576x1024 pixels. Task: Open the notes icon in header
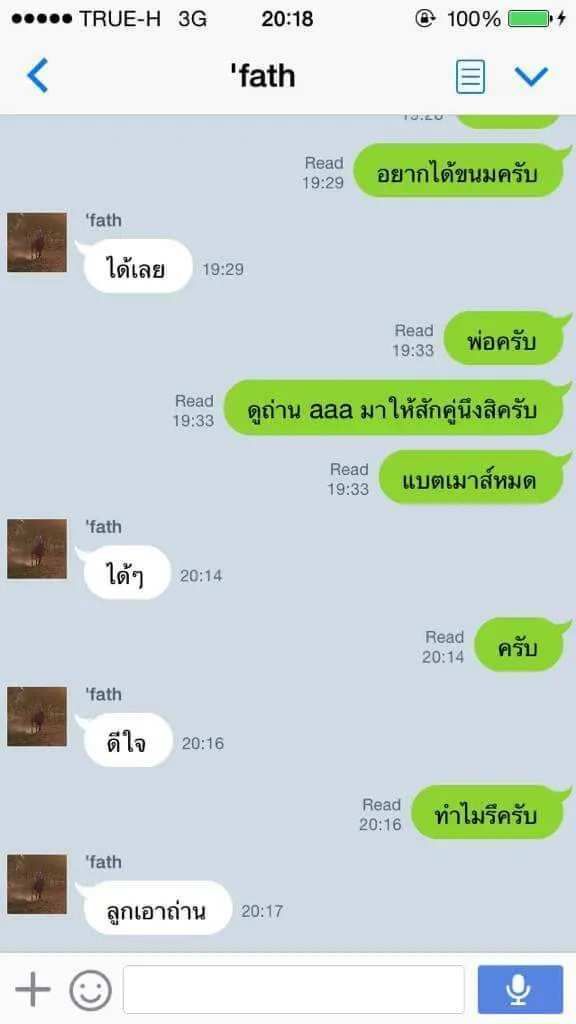coord(470,76)
